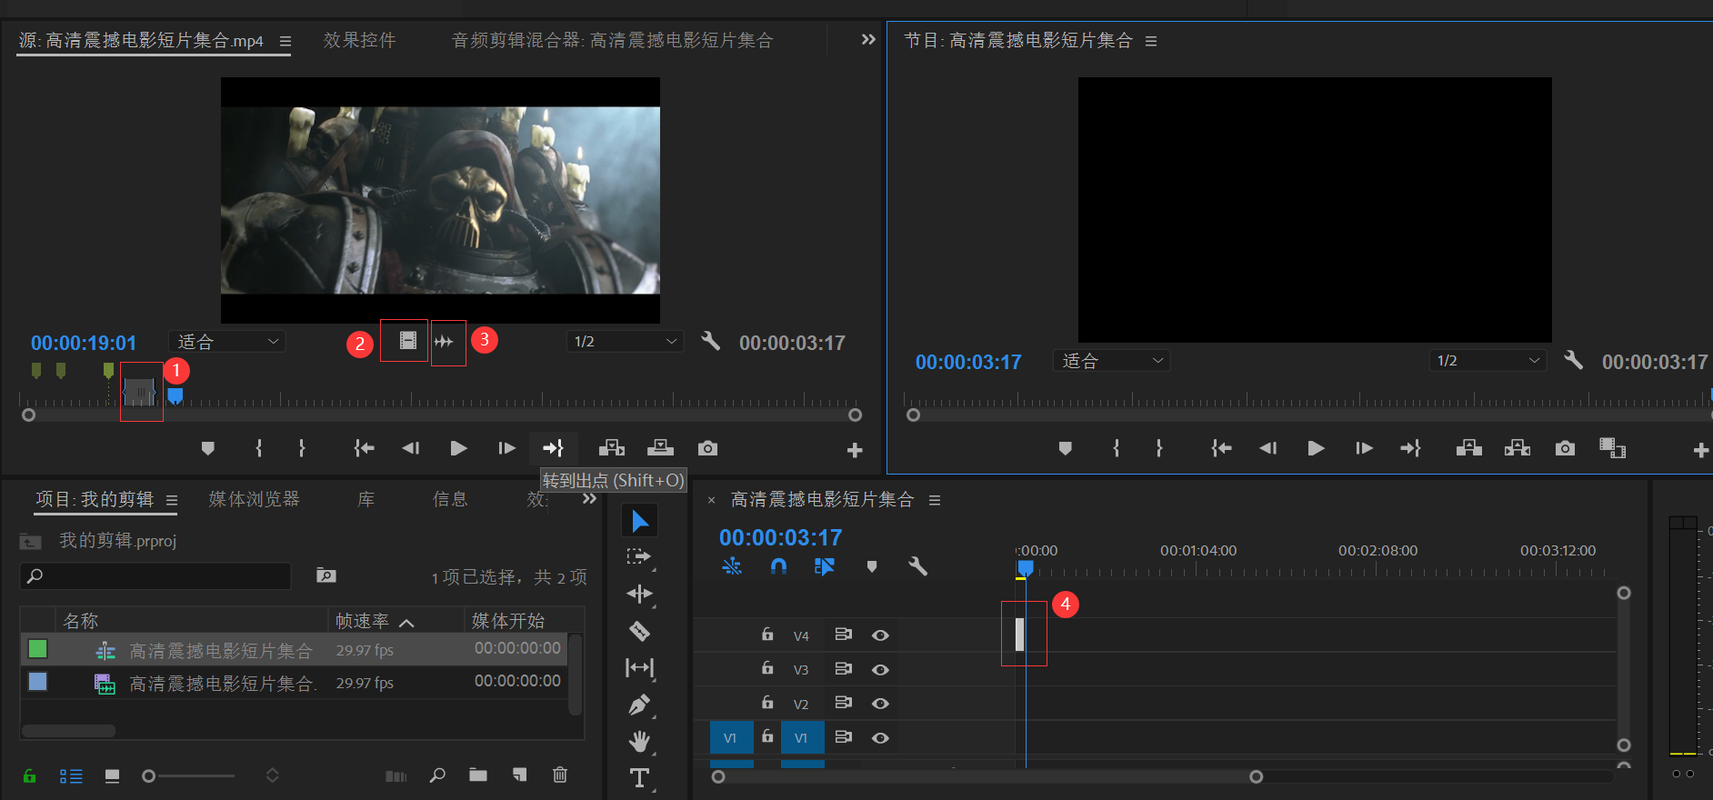Click the drag-video-only filmstrip icon

[x=407, y=341]
